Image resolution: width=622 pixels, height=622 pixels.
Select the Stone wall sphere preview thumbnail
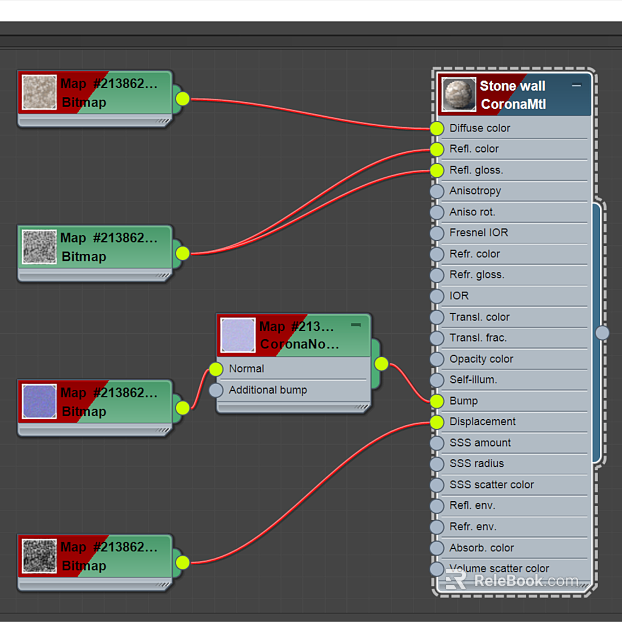459,95
